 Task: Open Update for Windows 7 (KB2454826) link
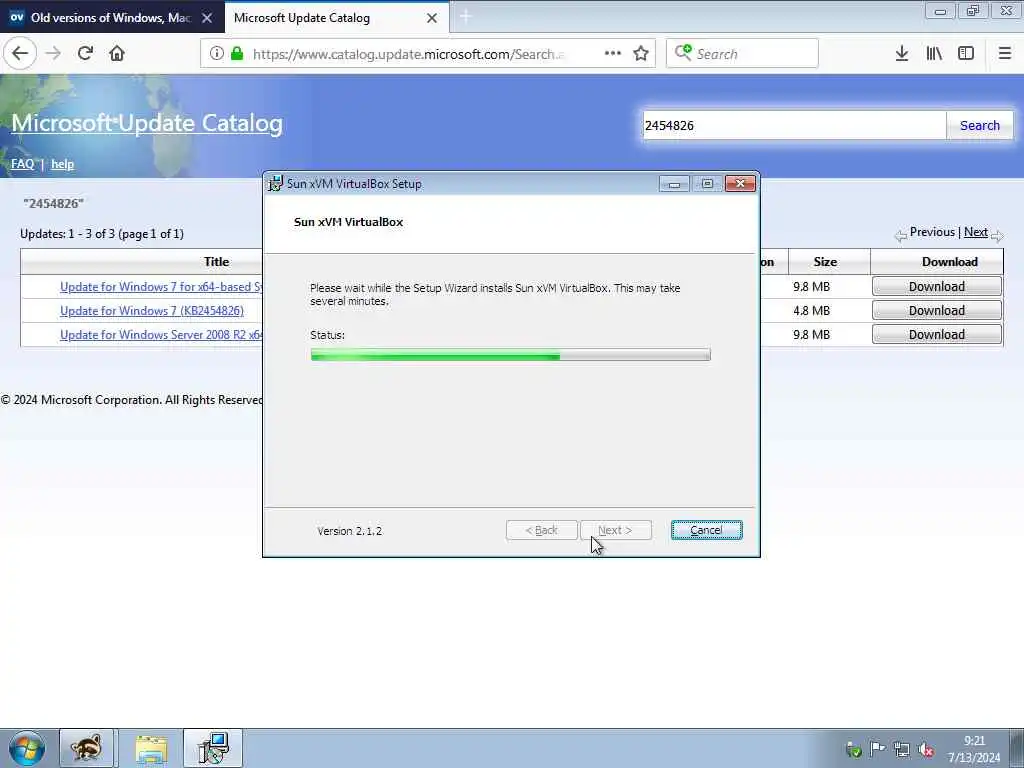pyautogui.click(x=152, y=311)
